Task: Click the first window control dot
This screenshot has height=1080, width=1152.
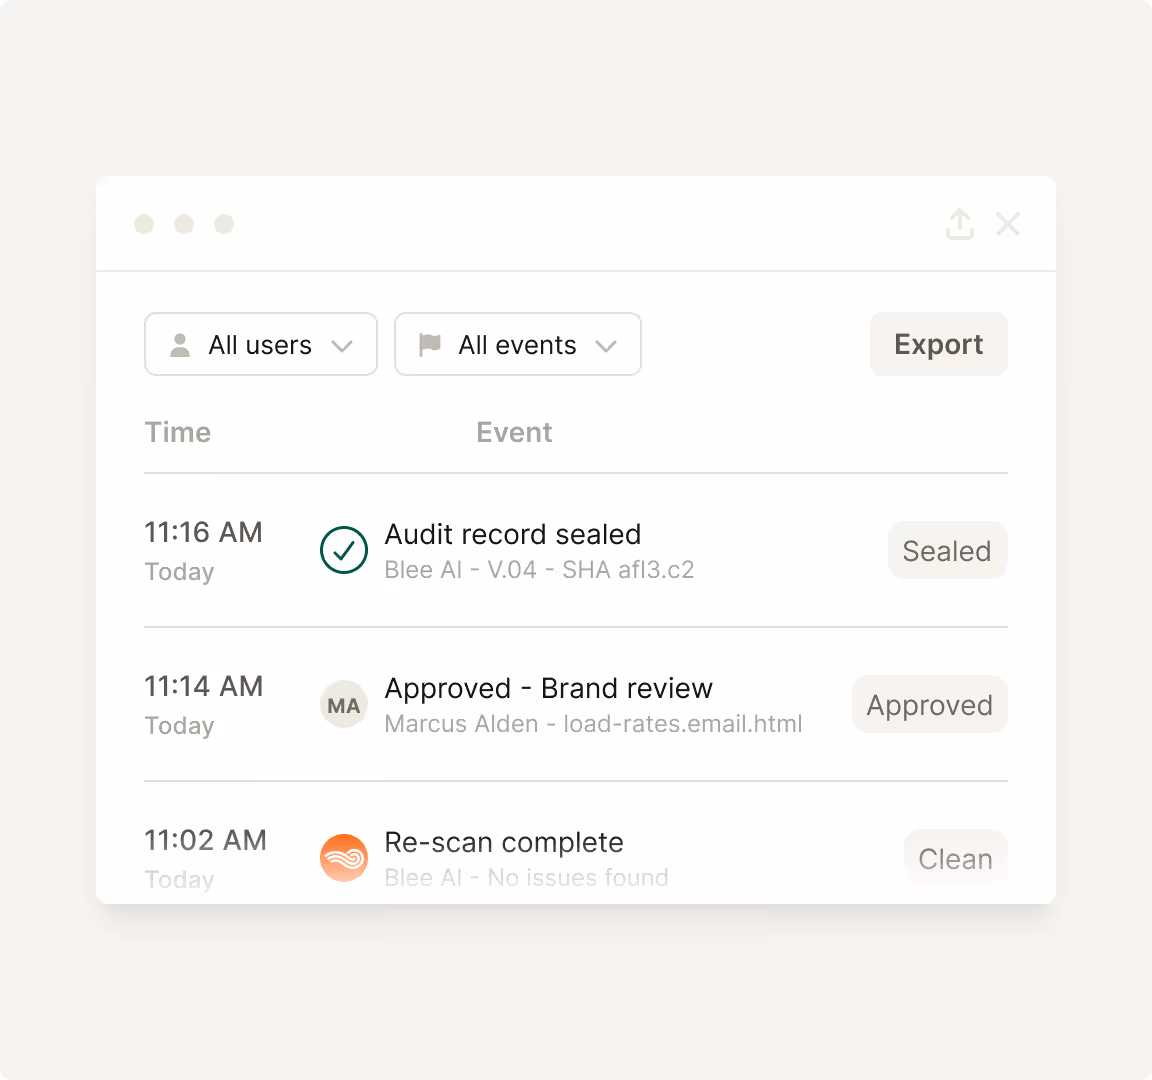Action: click(x=144, y=224)
